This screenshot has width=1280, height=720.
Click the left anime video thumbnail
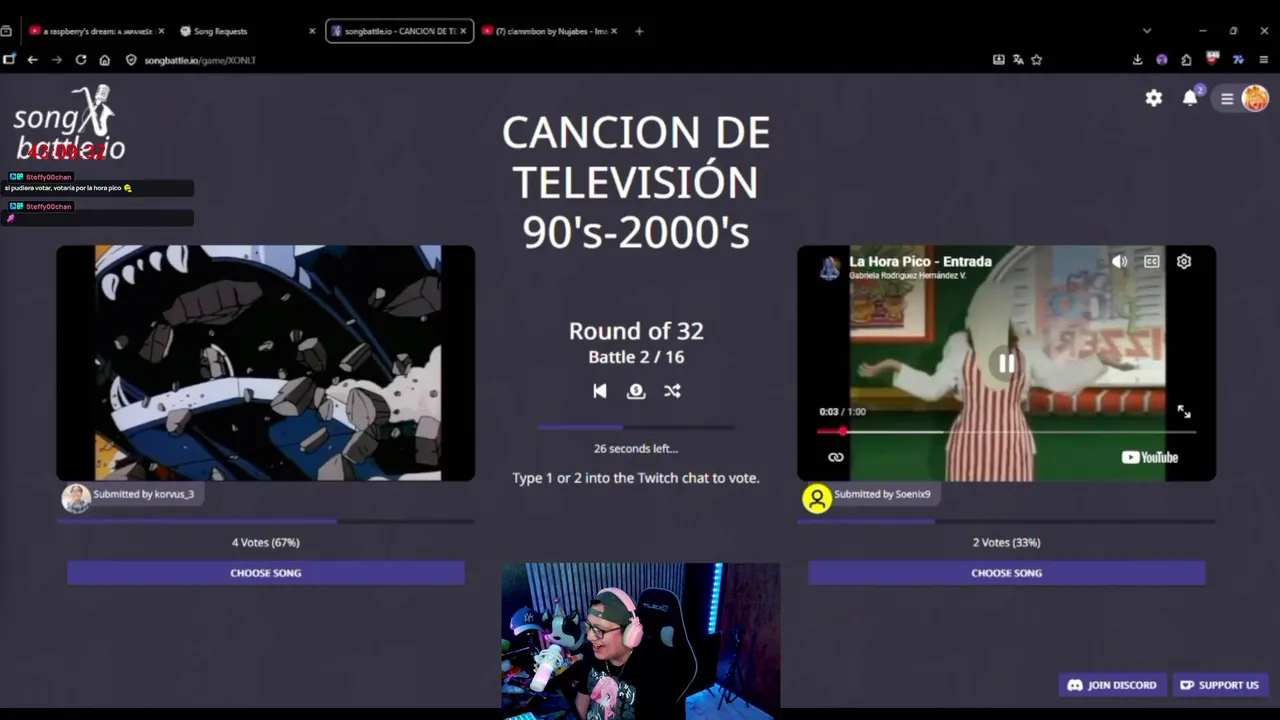point(266,363)
